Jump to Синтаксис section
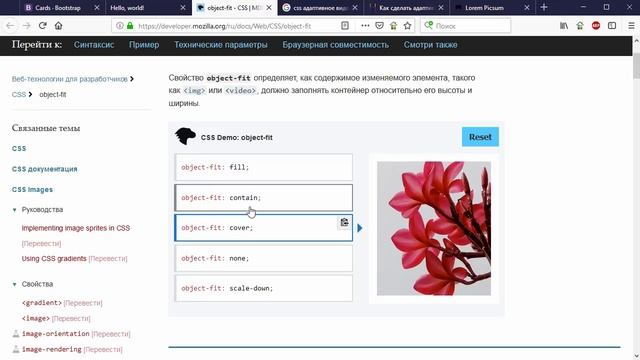 click(x=94, y=45)
